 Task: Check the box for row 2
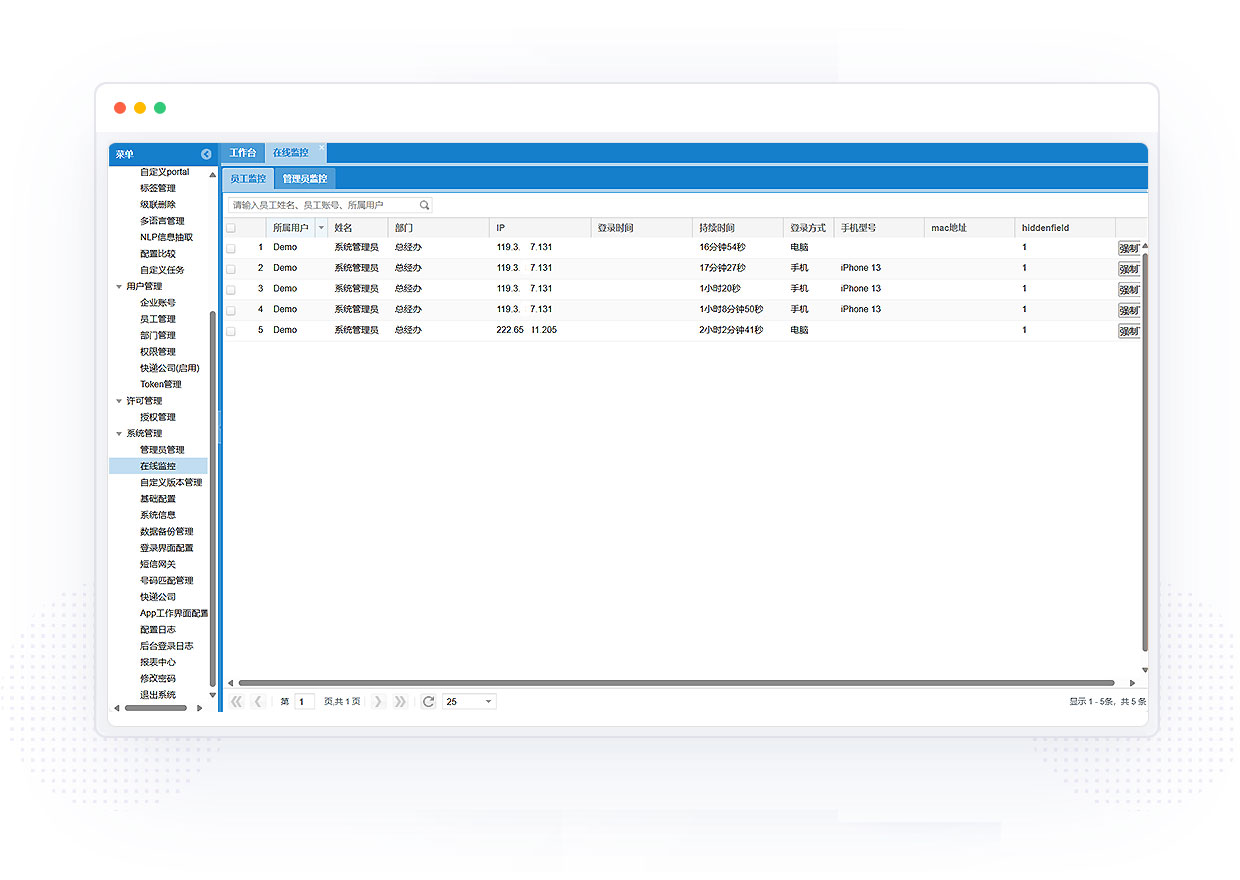click(231, 269)
